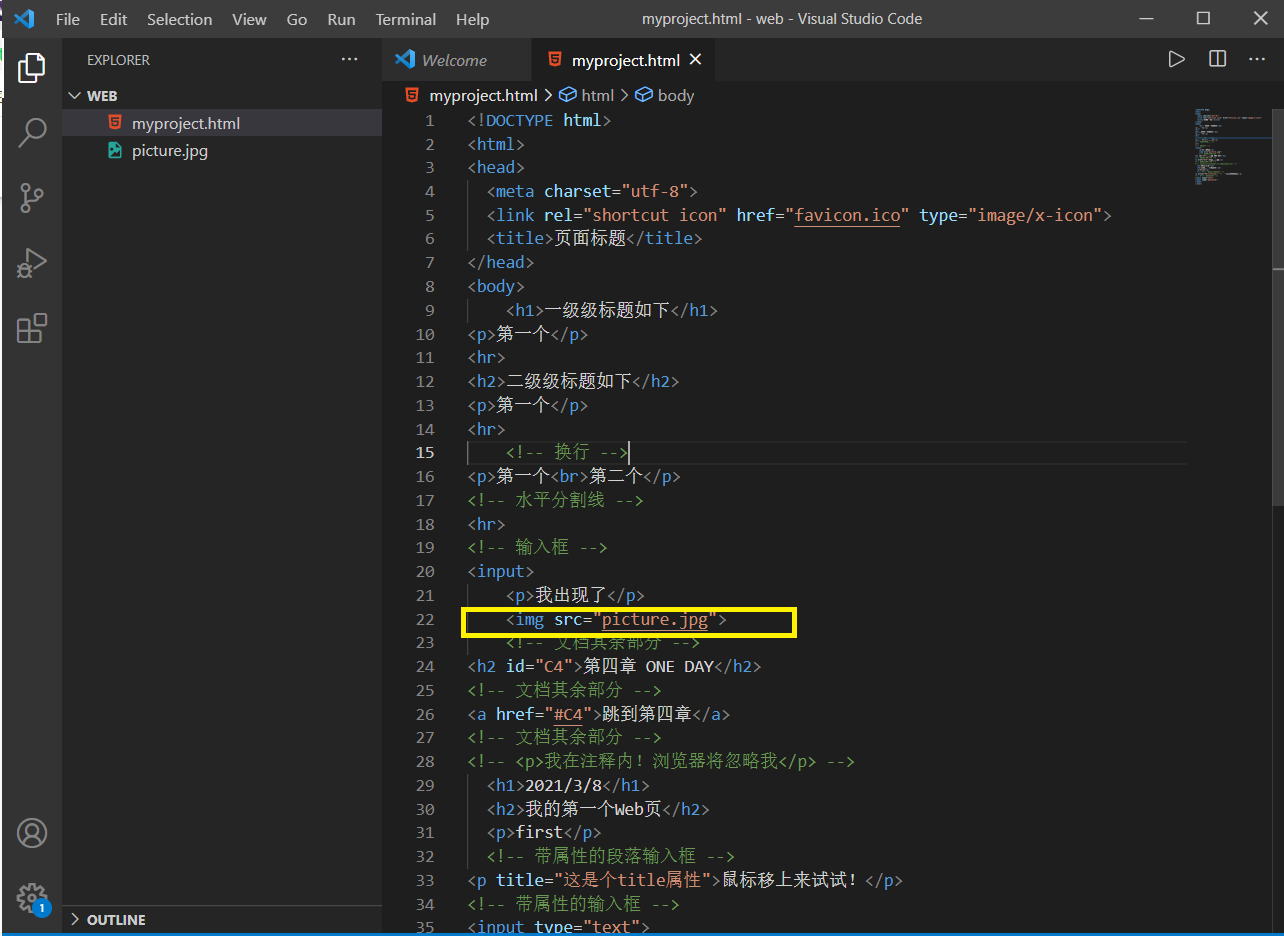
Task: Open the Terminal menu
Action: [406, 19]
